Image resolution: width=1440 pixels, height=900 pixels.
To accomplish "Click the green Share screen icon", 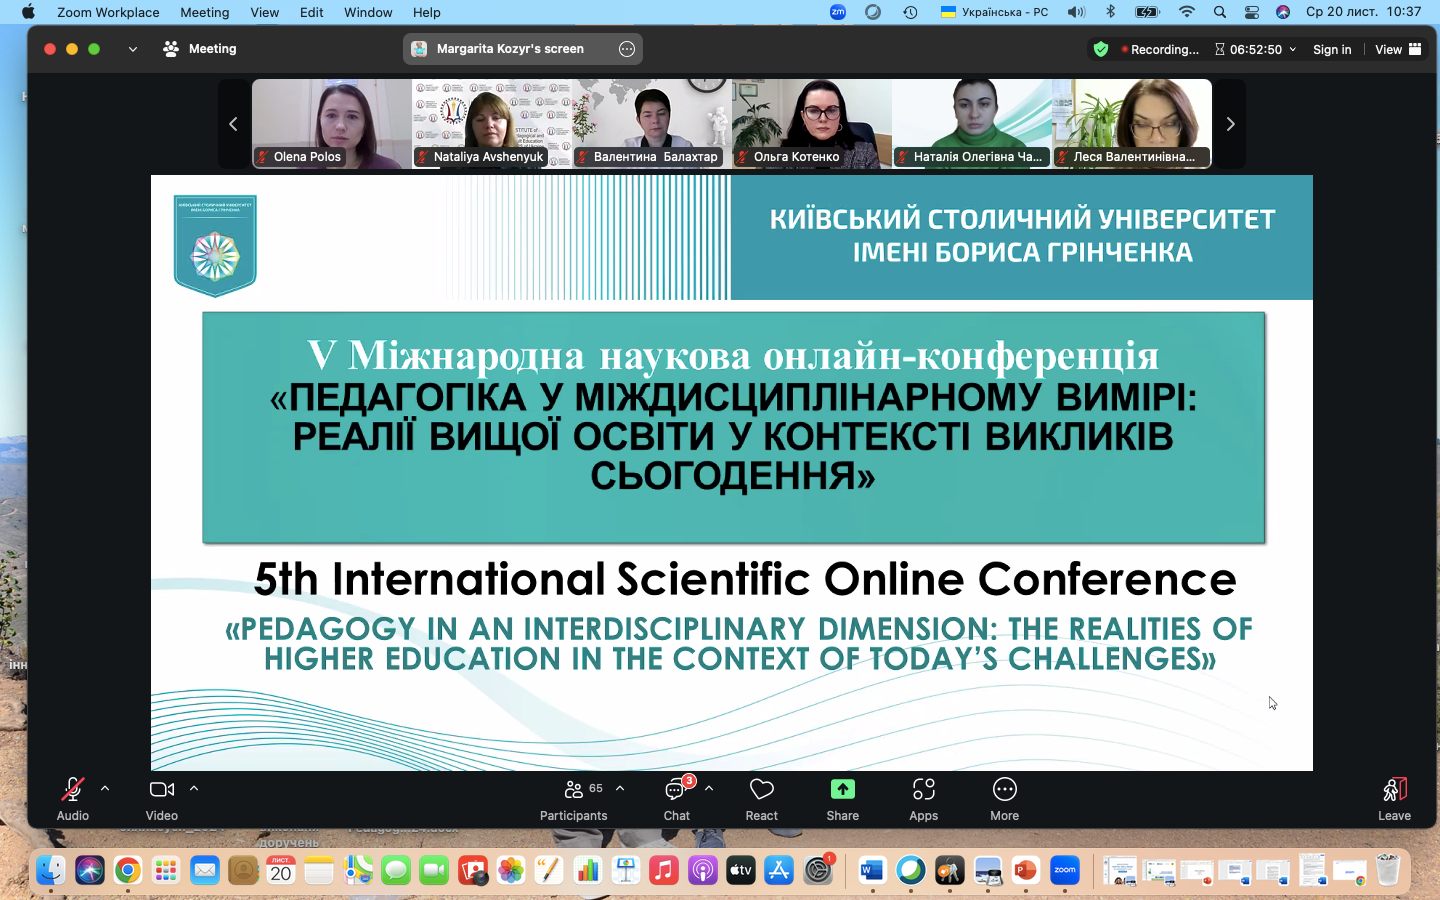I will 842,790.
